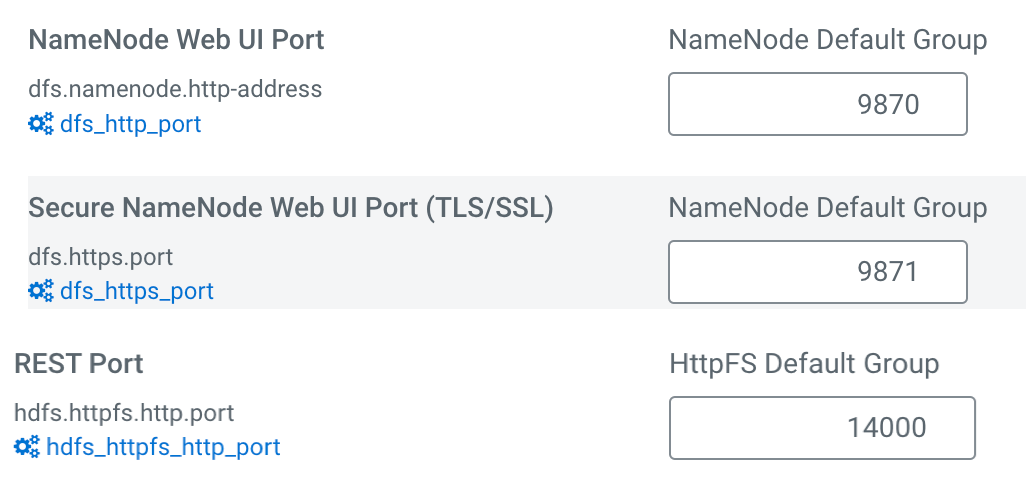Select the hdfs.httpfs.http.port property text

[124, 413]
